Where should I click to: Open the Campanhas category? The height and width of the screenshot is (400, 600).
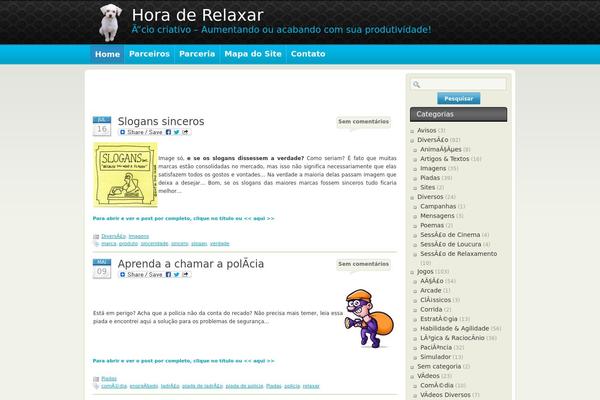click(x=438, y=206)
